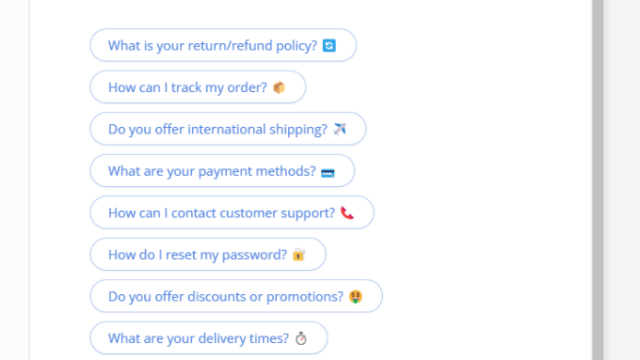Click the package box emoji icon

click(279, 87)
